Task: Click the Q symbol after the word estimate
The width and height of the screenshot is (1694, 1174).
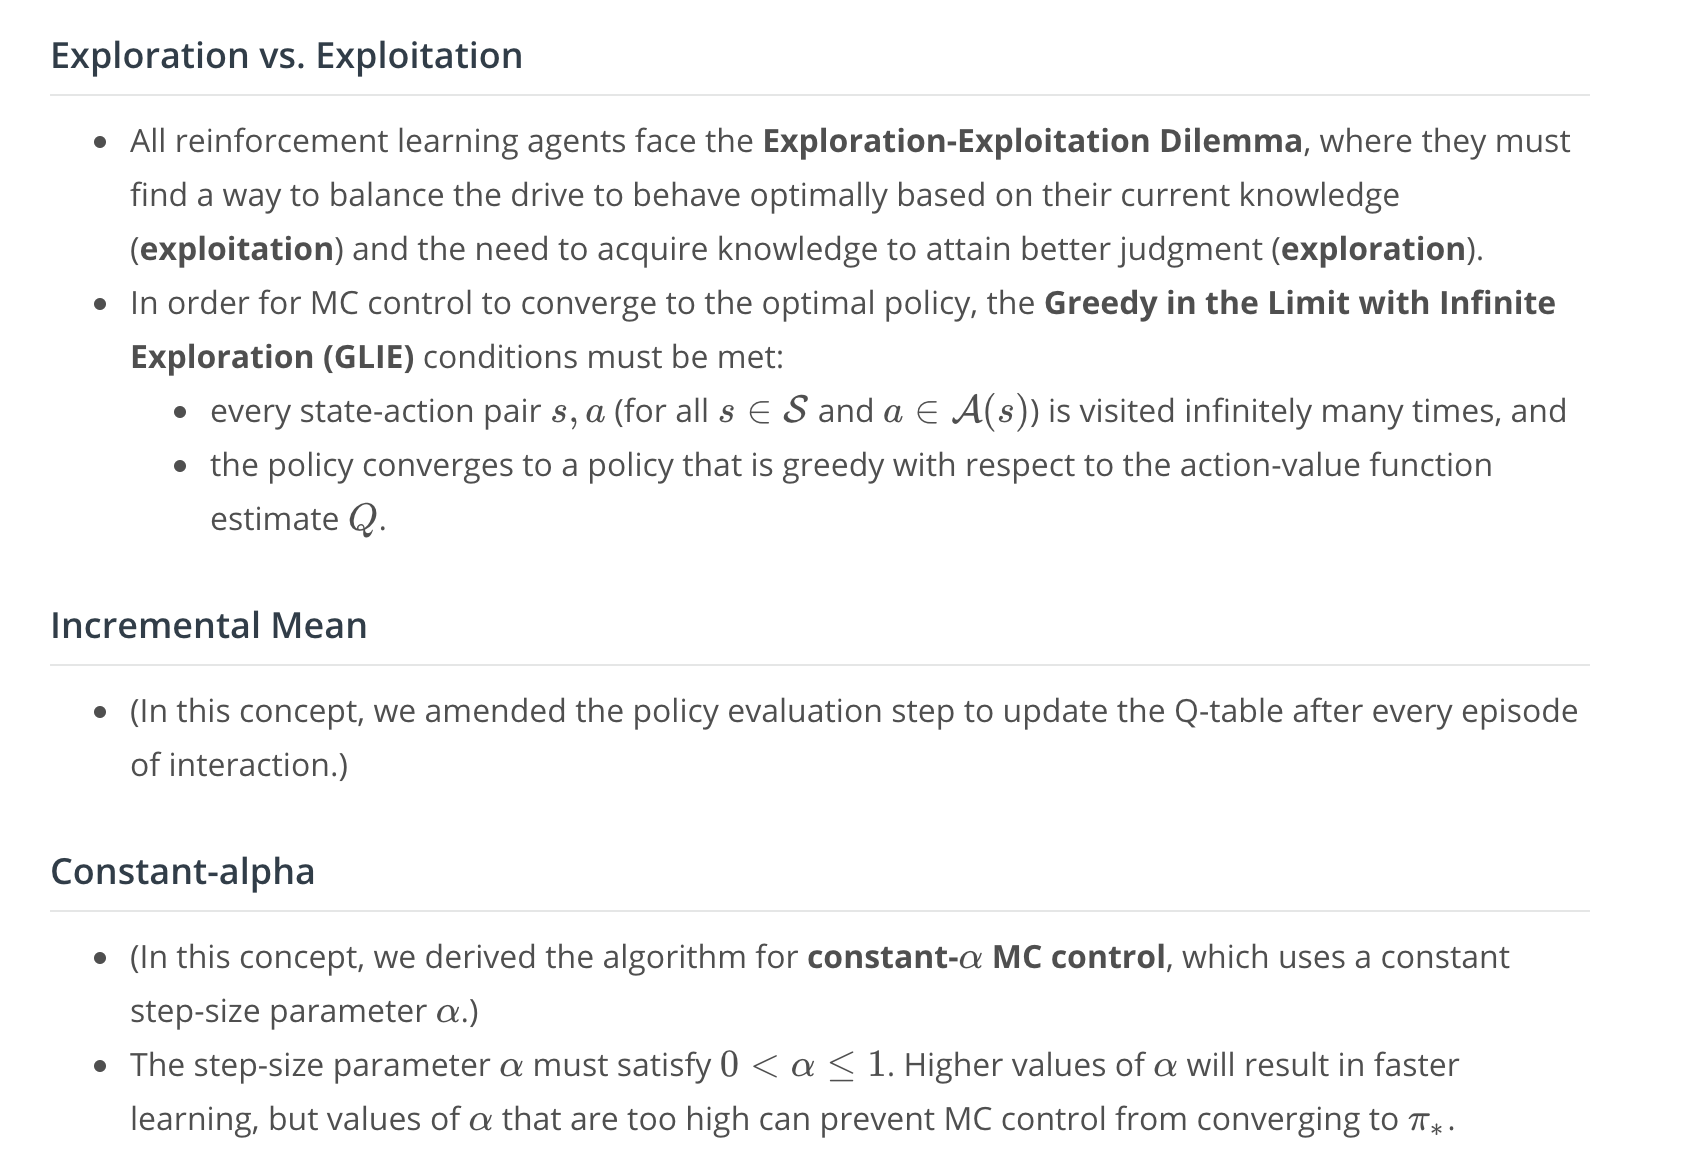Action: 364,520
